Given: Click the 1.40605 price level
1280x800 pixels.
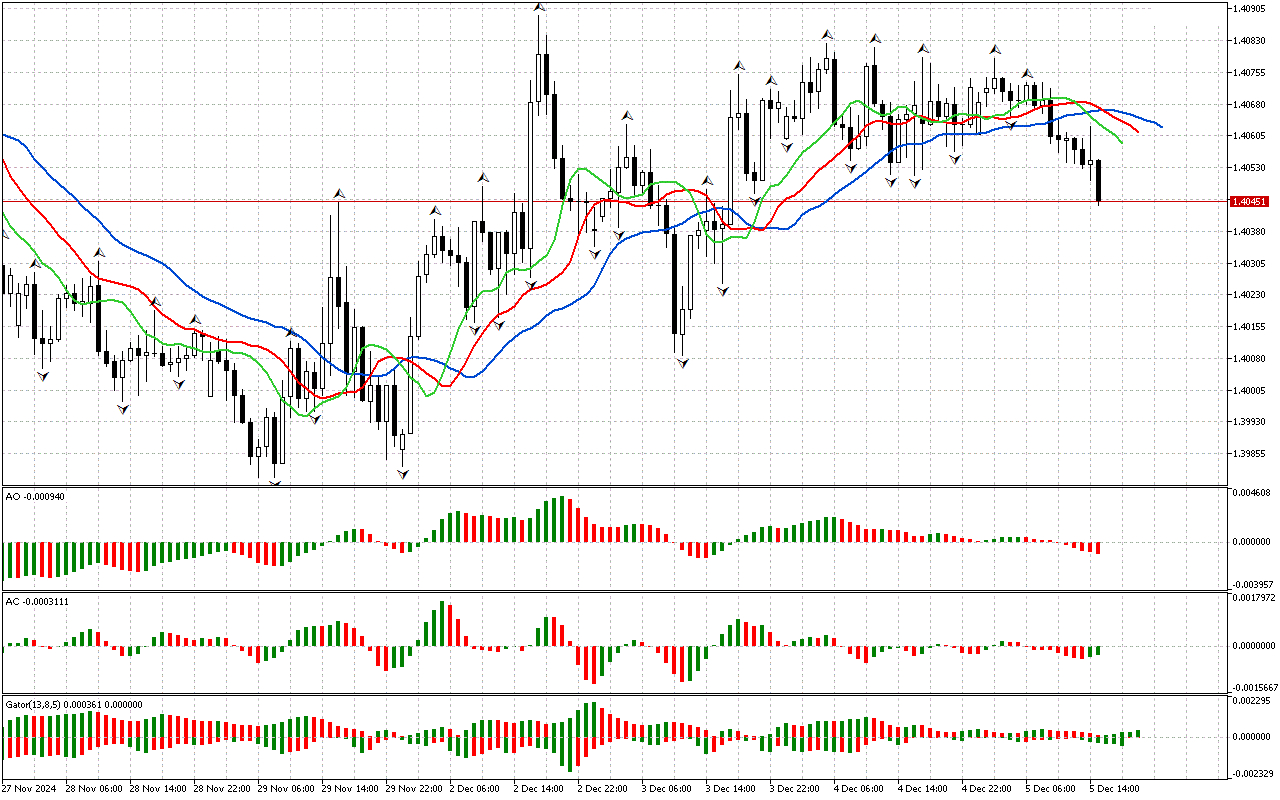Looking at the screenshot, I should tap(1250, 136).
